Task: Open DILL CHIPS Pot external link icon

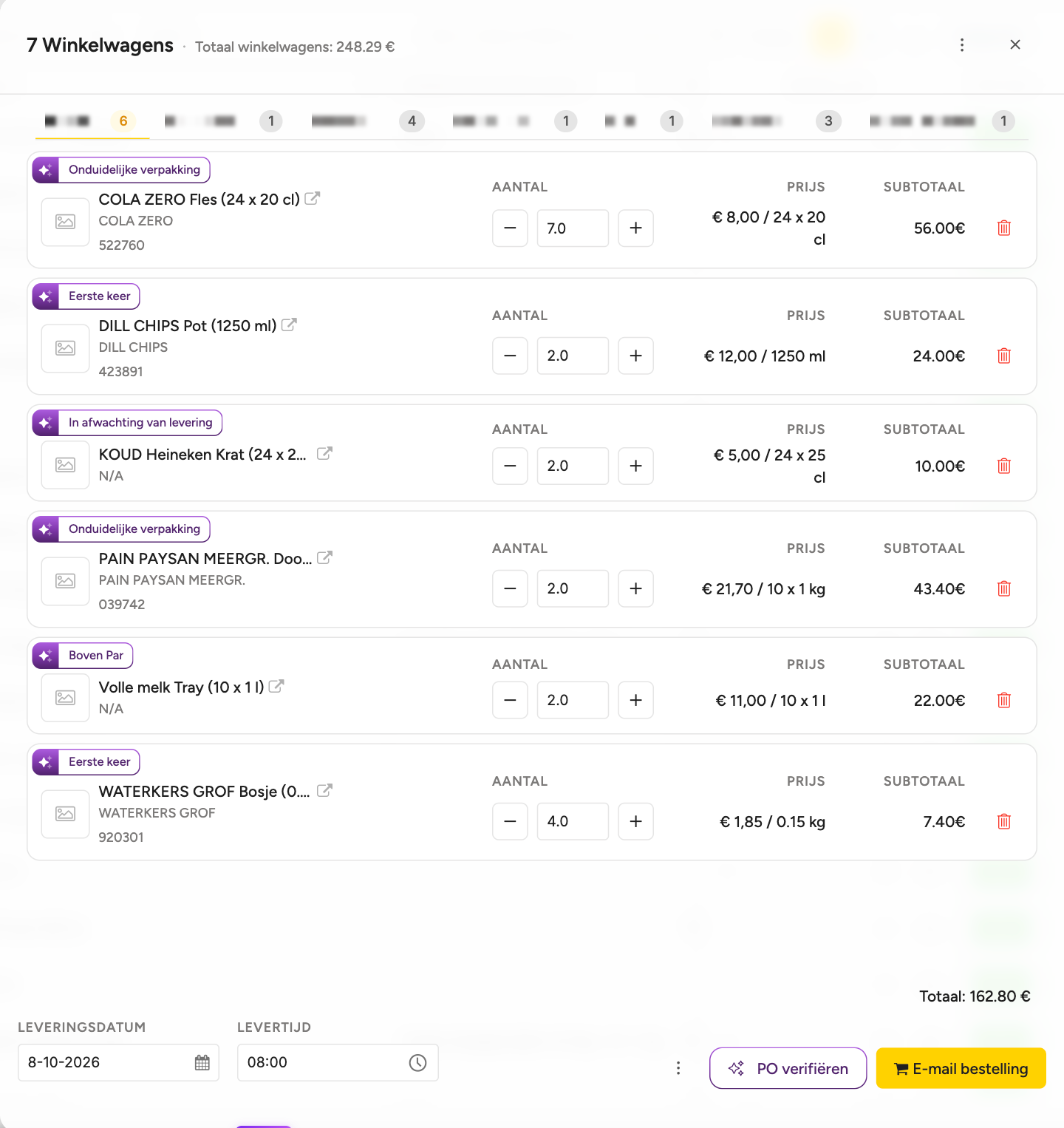Action: (x=289, y=324)
